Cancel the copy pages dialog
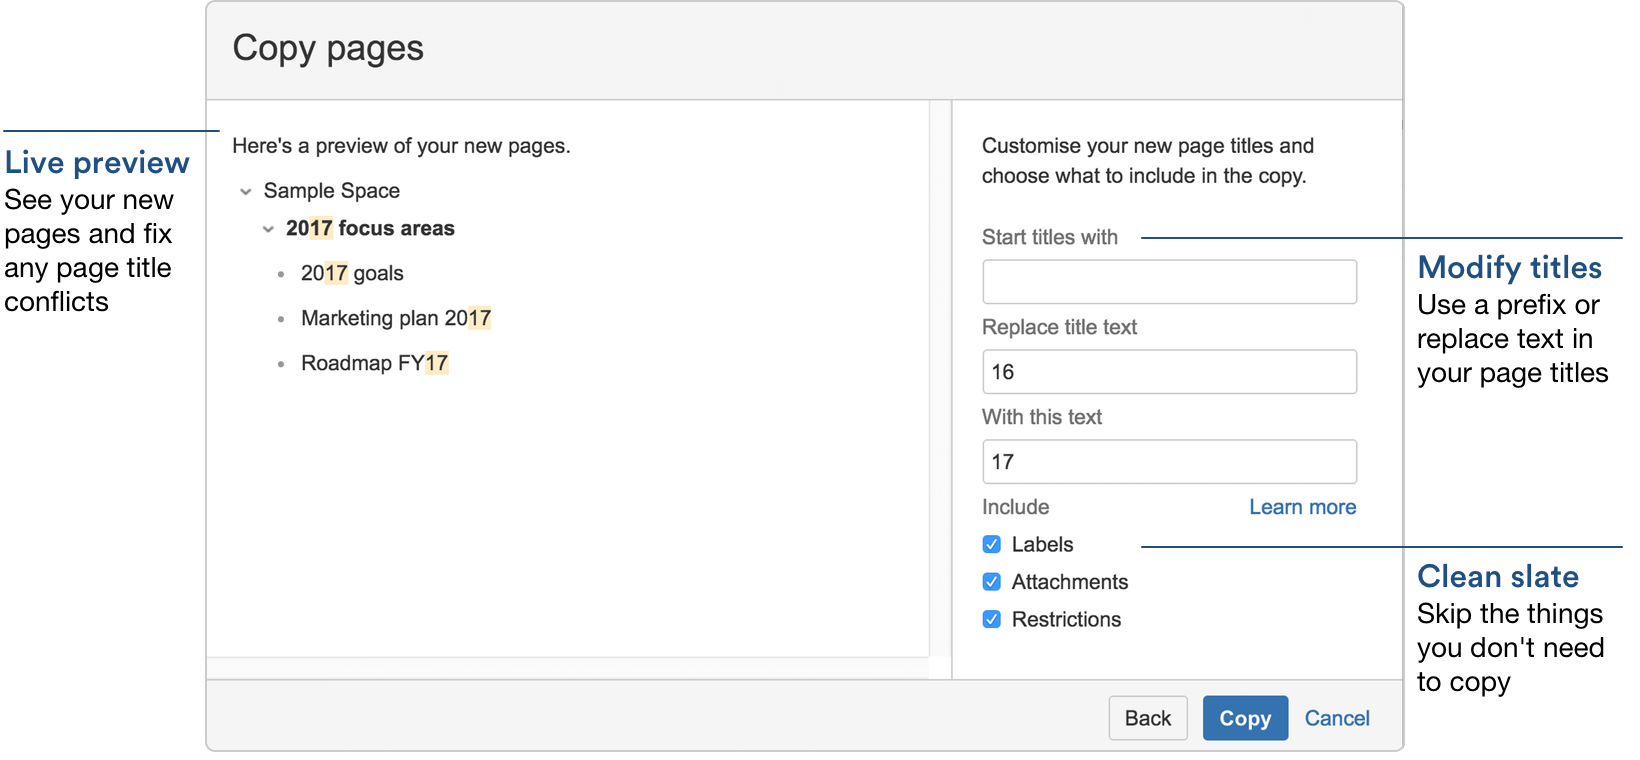1640x760 pixels. (x=1337, y=718)
